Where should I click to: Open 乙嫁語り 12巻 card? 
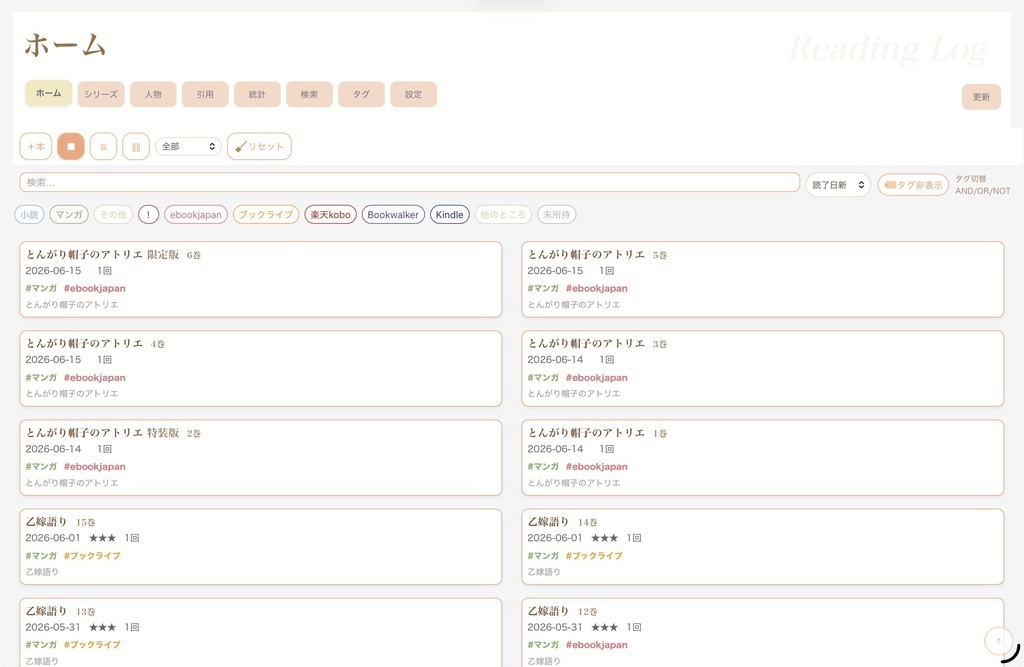click(x=762, y=632)
